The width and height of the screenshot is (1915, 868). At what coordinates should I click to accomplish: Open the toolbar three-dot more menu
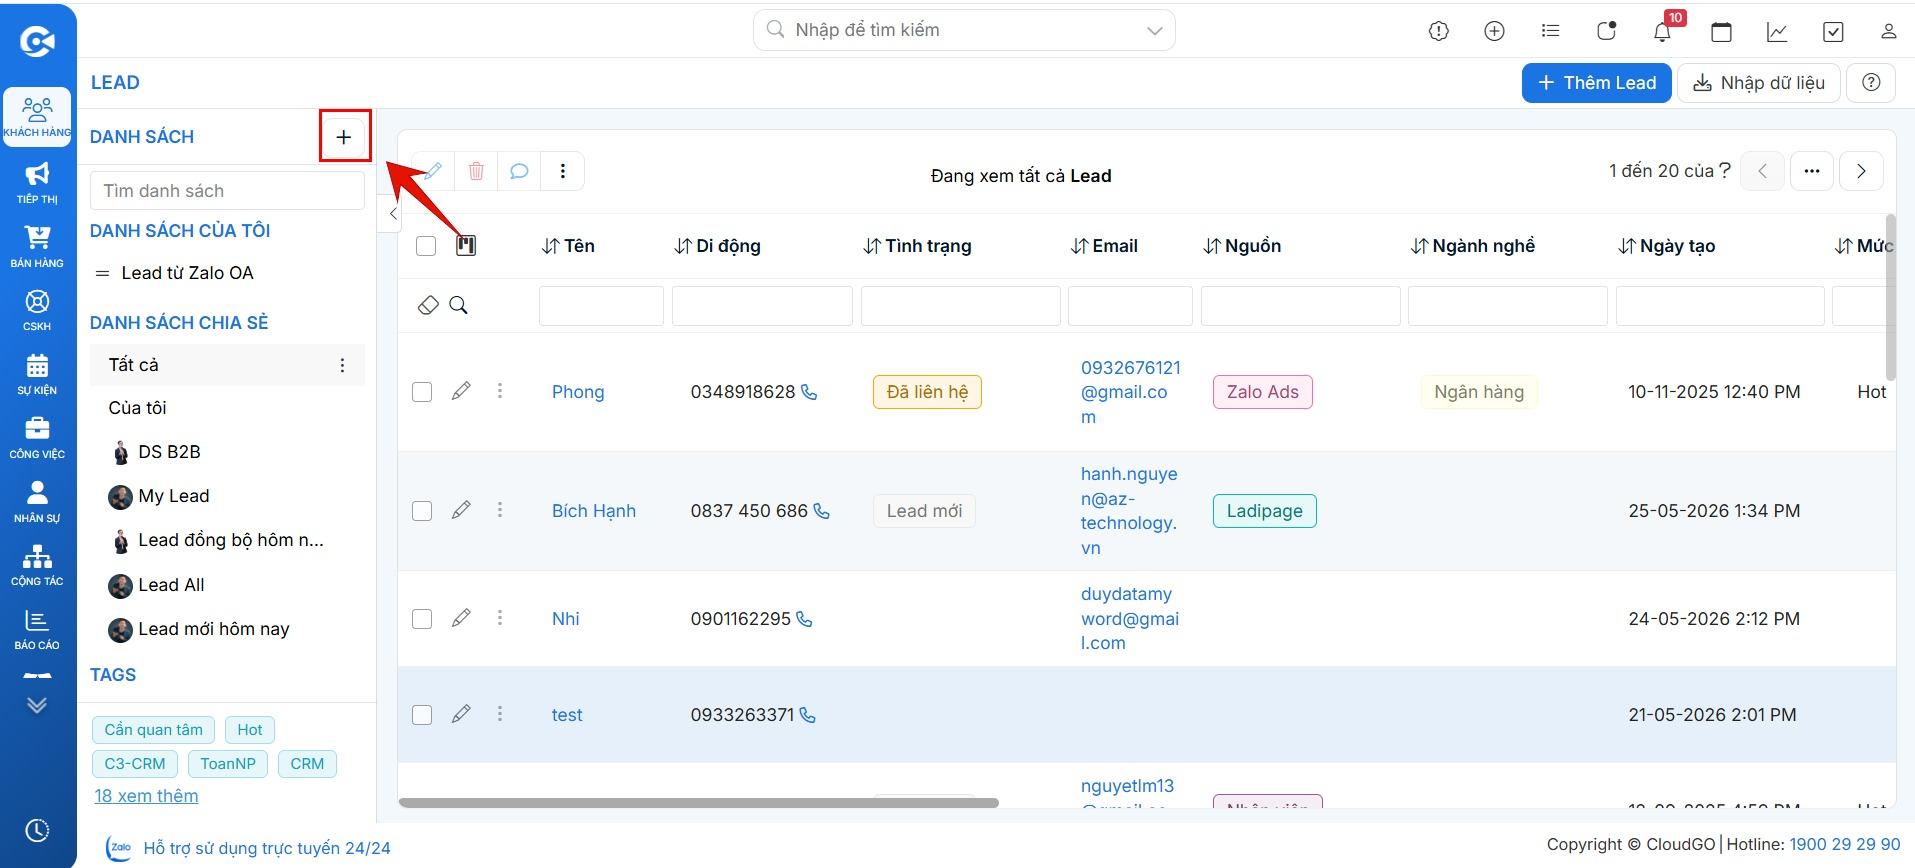click(563, 172)
